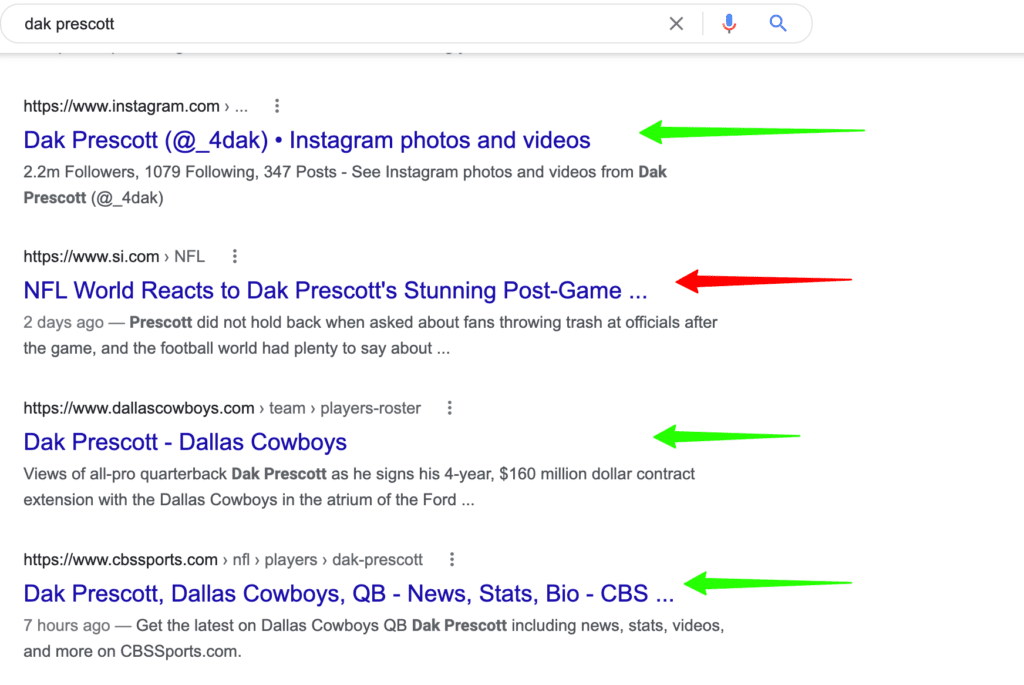This screenshot has height=685, width=1024.
Task: Open the three-dot menu on the Instagram result
Action: [x=277, y=105]
